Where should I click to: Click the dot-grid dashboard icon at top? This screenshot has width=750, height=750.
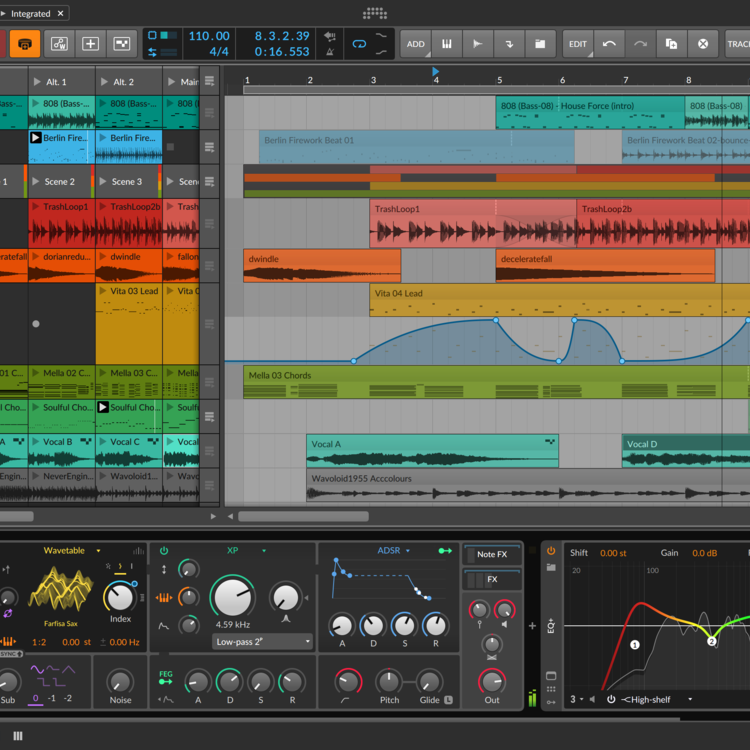[375, 13]
